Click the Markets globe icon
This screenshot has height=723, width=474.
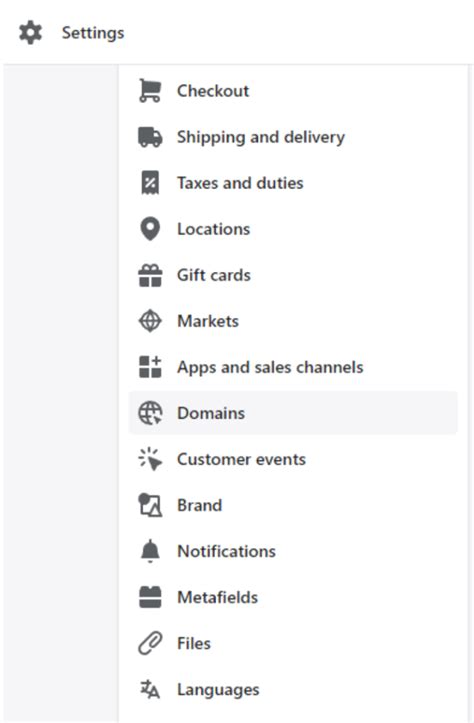[150, 321]
